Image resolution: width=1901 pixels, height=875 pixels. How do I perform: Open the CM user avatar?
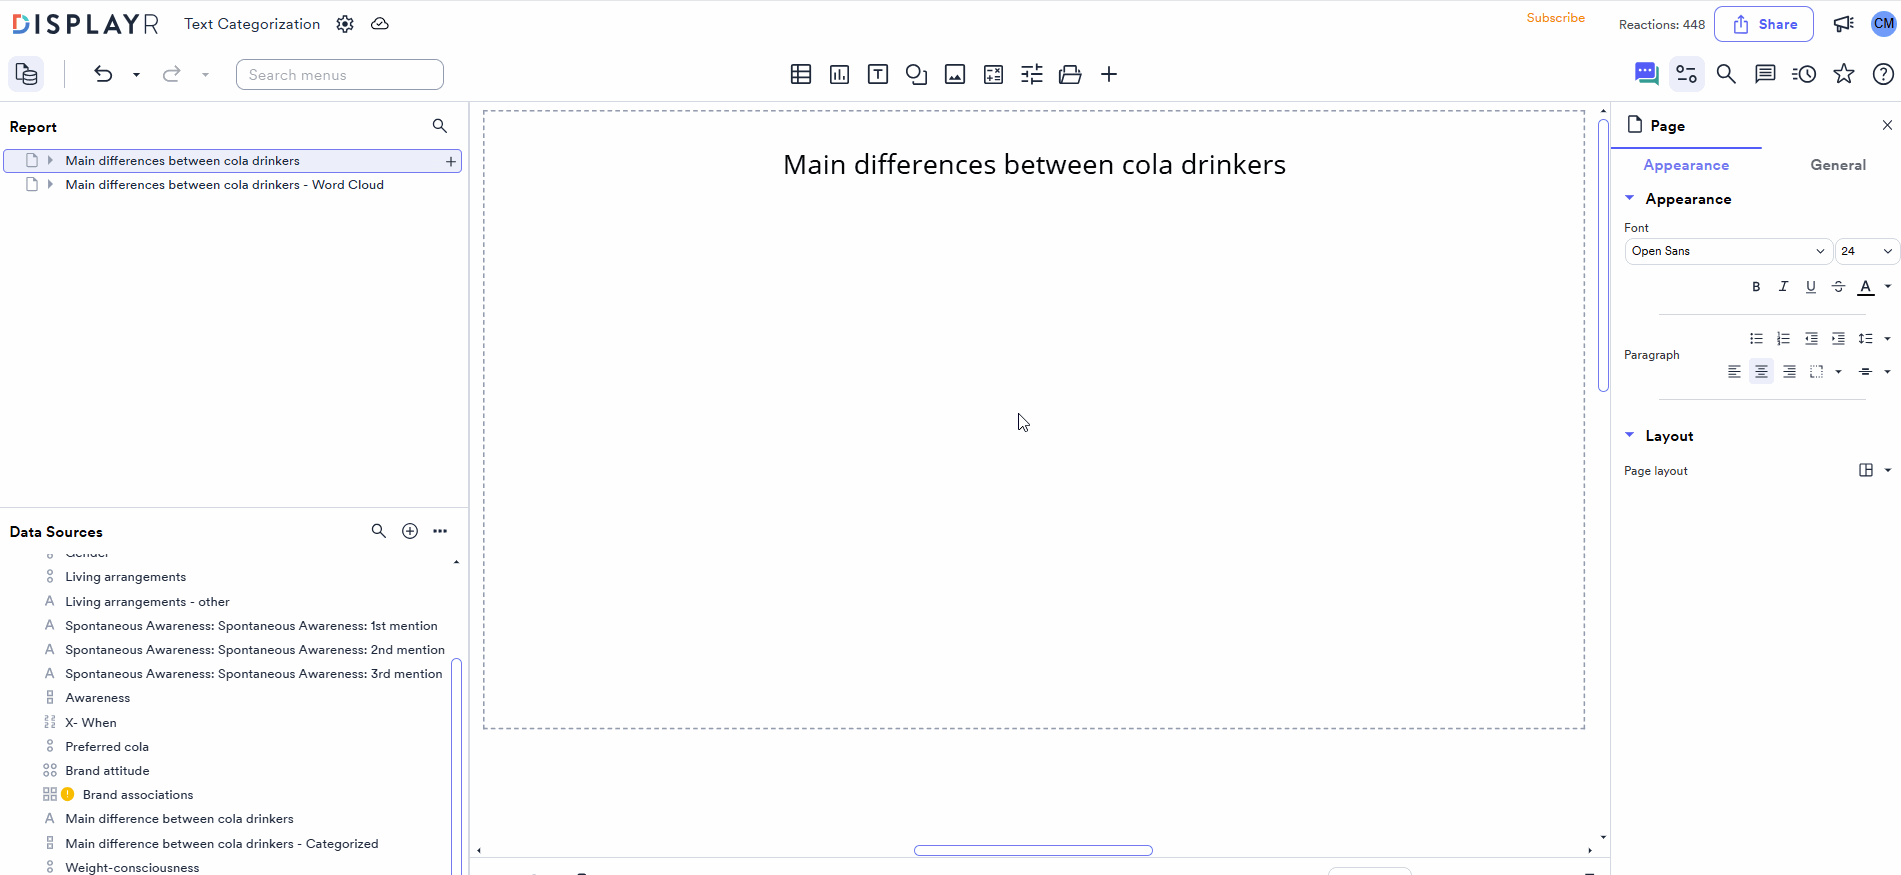click(x=1884, y=24)
